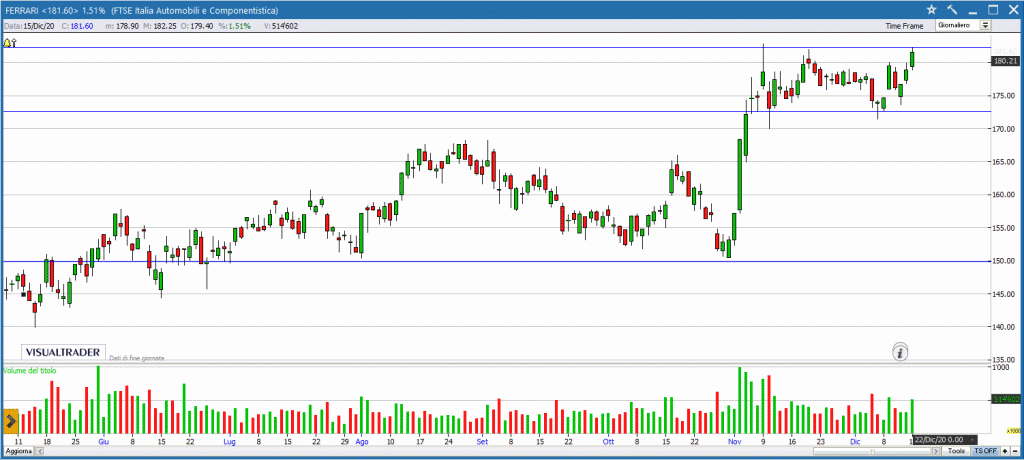Zoom in with the plus button
This screenshot has height=460, width=1024.
(x=1005, y=451)
